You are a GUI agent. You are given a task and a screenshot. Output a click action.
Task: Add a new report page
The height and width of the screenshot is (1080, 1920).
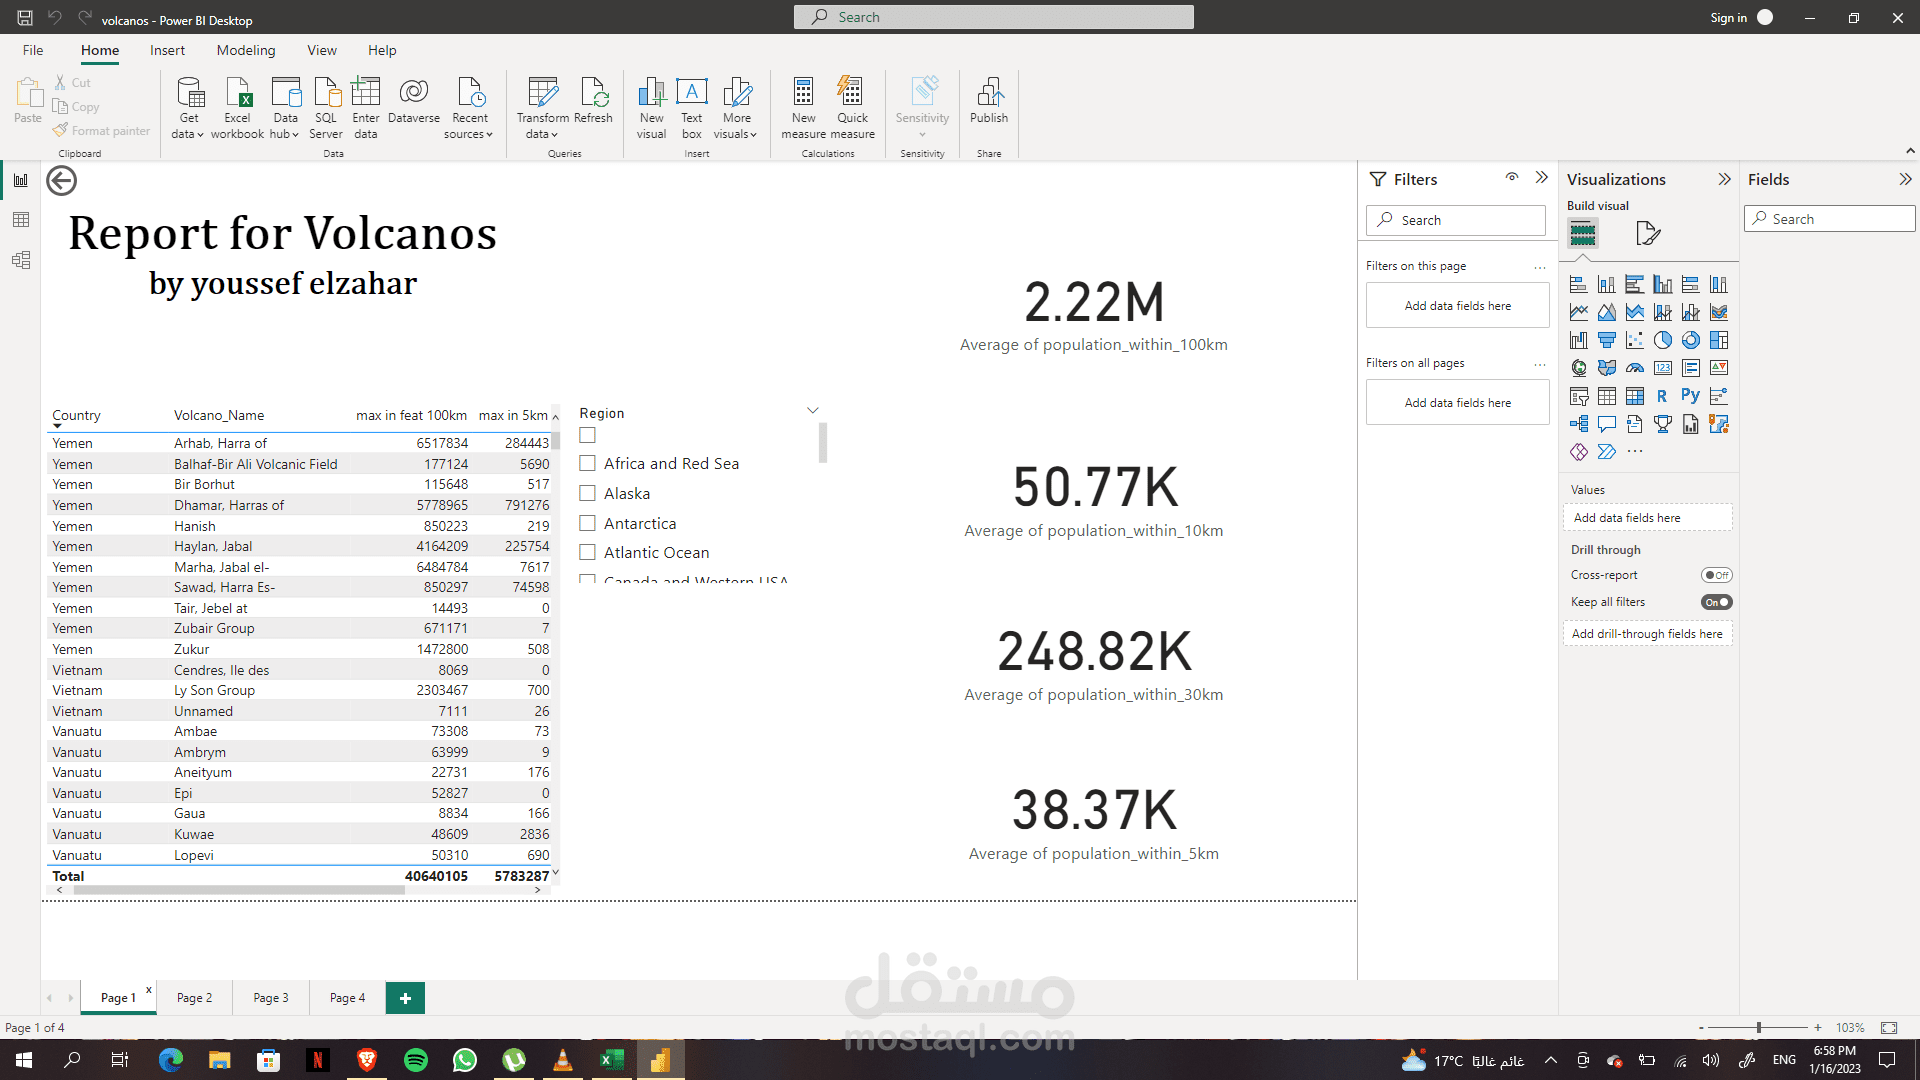click(x=405, y=998)
